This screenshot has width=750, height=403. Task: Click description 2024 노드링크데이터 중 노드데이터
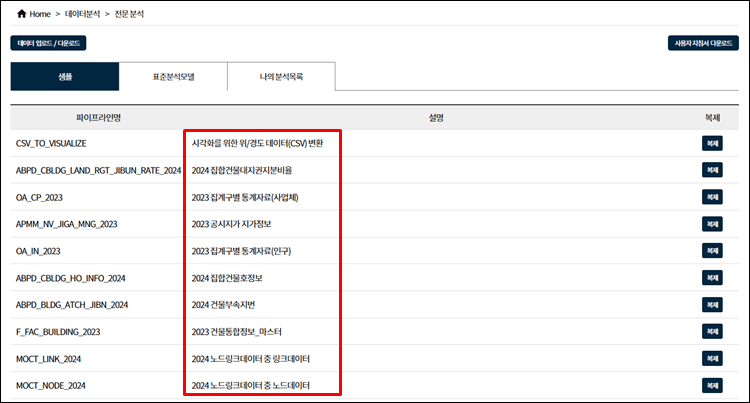[251, 386]
